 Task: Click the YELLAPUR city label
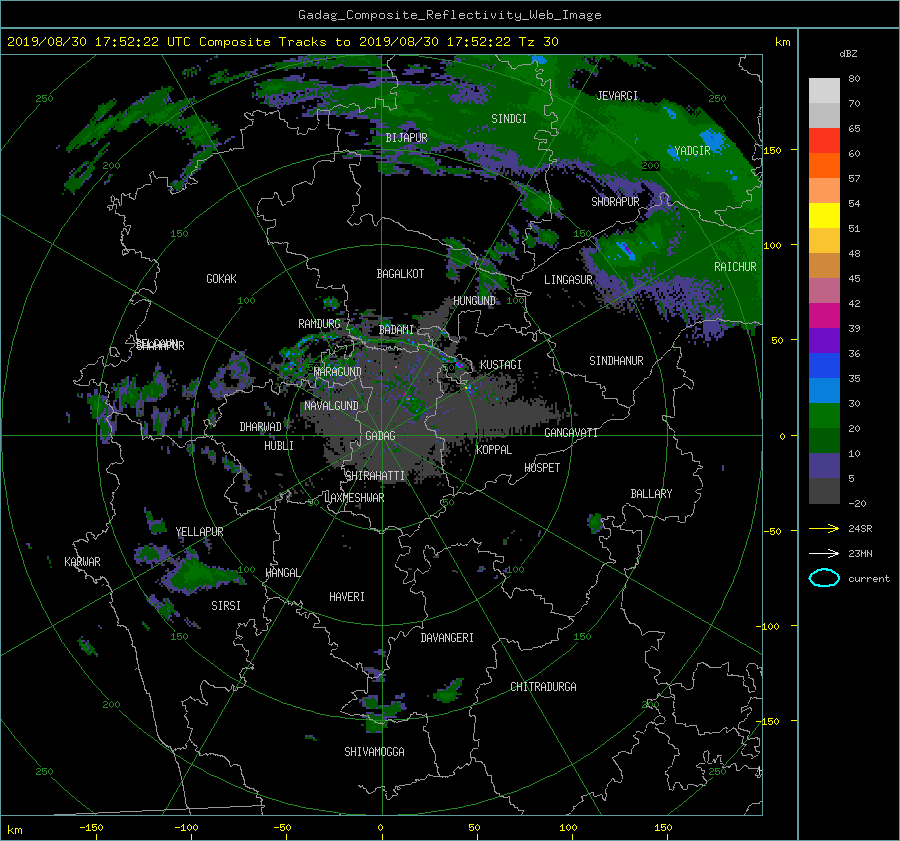(x=199, y=532)
